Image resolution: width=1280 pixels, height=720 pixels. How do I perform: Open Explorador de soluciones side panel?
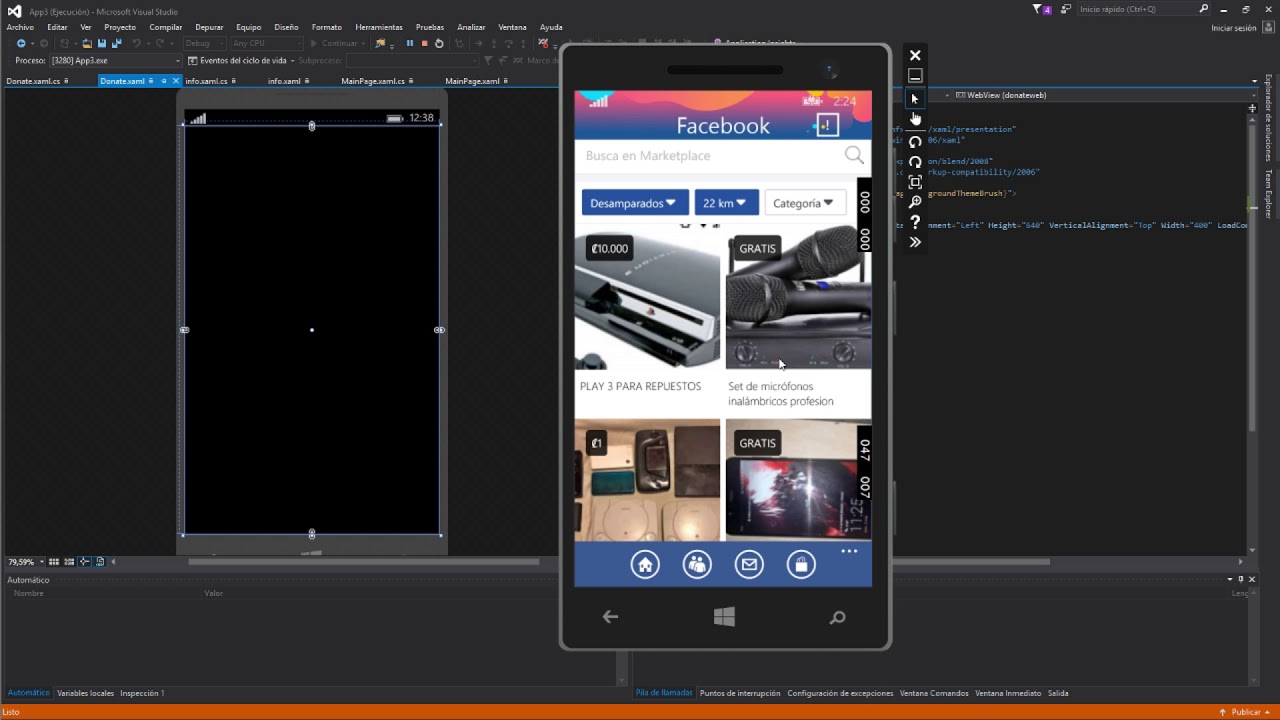pos(1269,118)
